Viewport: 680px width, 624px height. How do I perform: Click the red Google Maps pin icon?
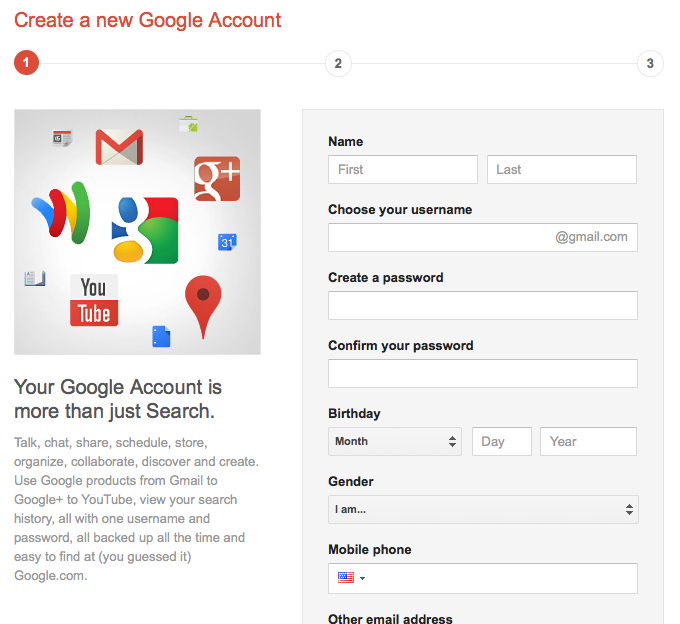point(203,306)
